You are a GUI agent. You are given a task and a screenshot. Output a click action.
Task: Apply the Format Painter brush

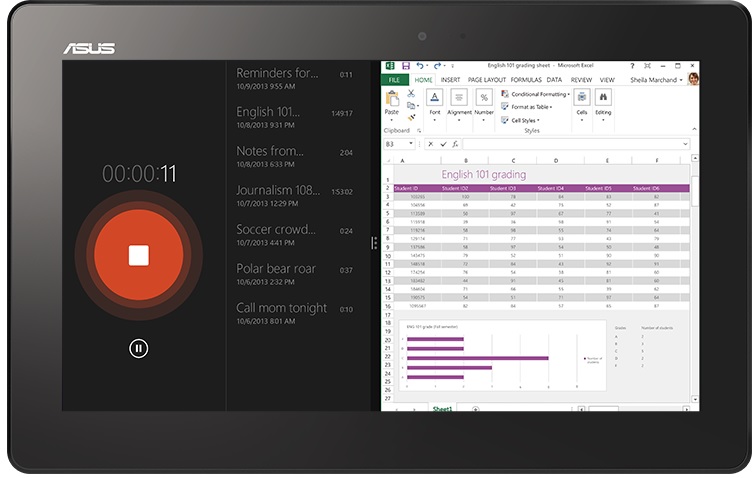point(411,117)
